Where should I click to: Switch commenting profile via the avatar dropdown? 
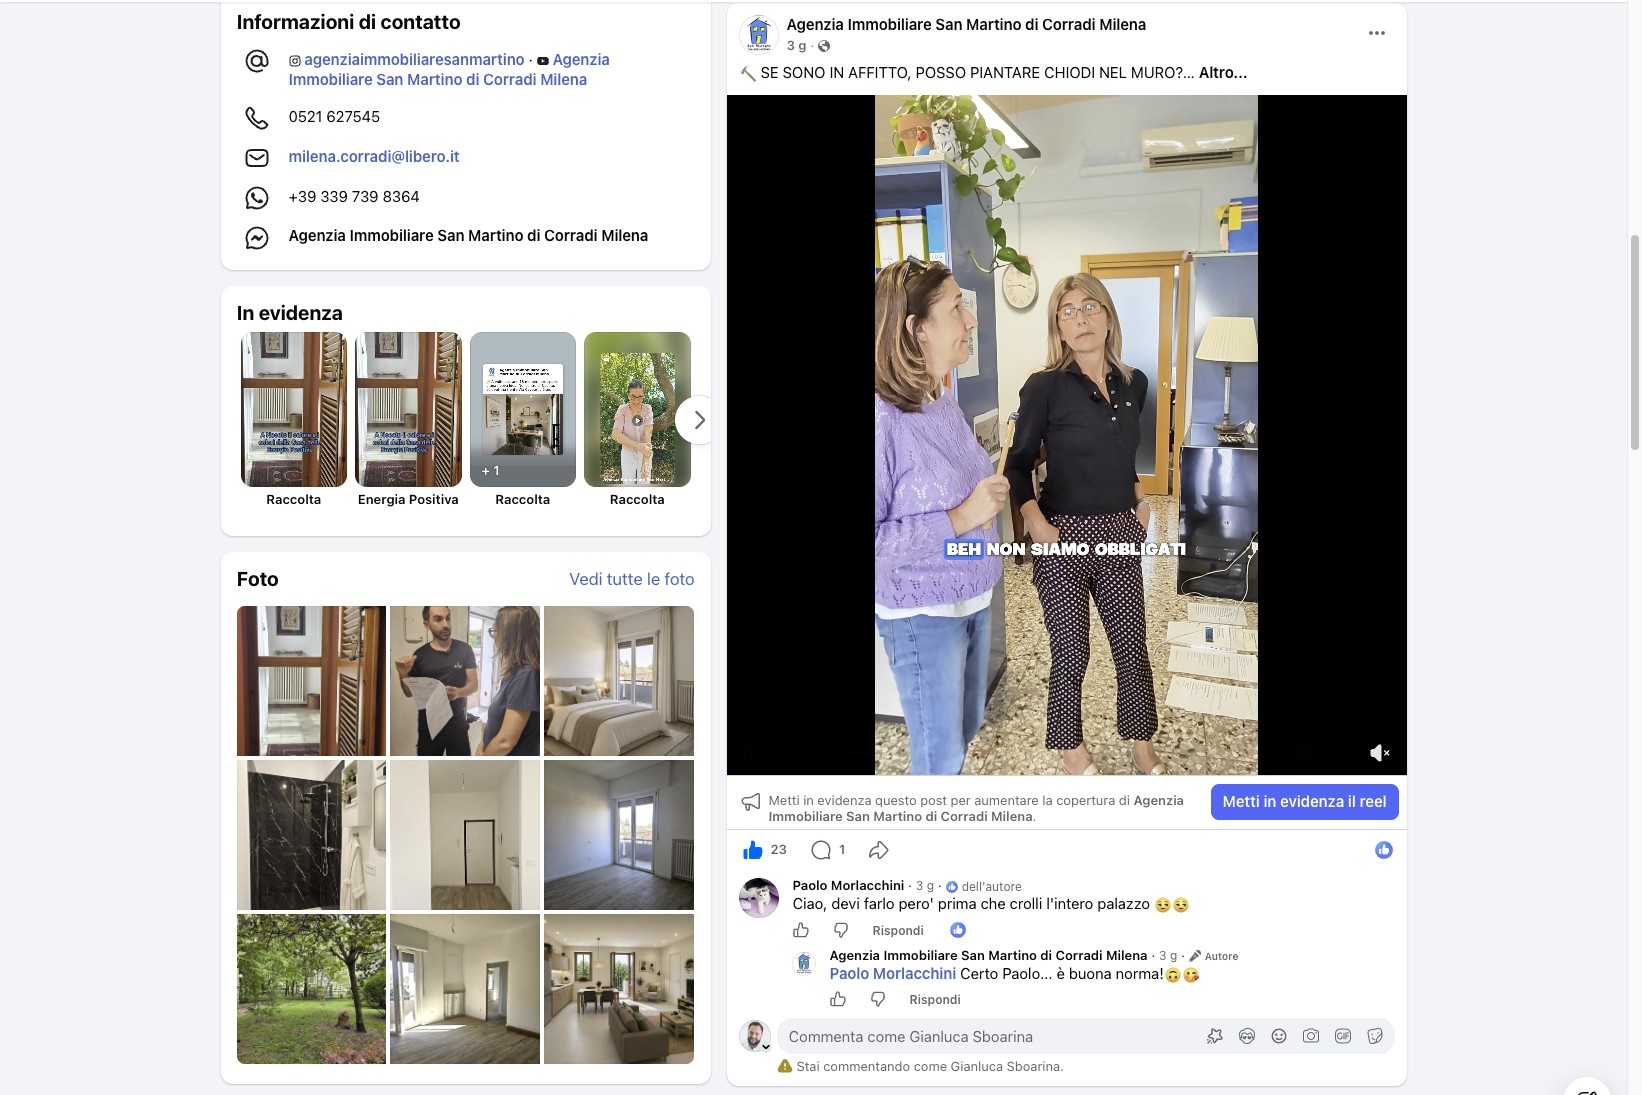click(x=755, y=1036)
